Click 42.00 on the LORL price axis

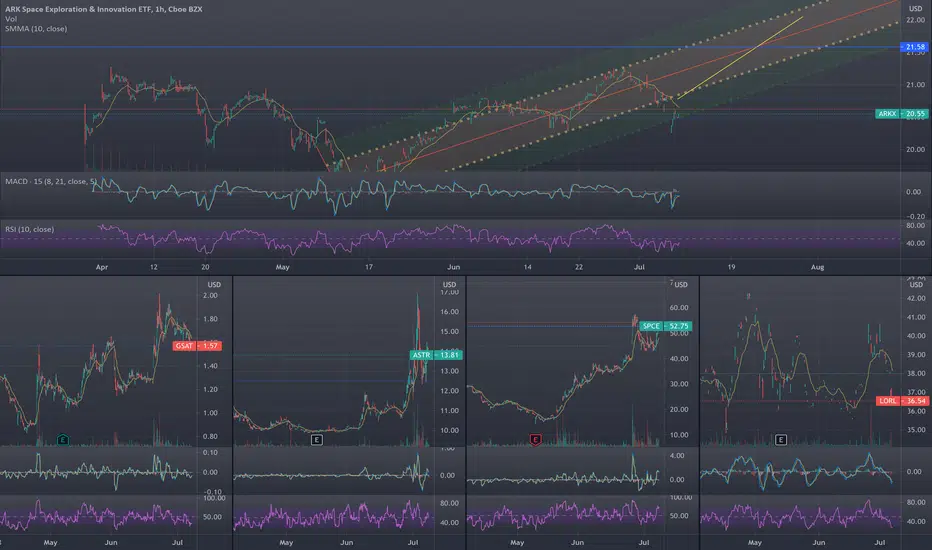click(x=916, y=298)
